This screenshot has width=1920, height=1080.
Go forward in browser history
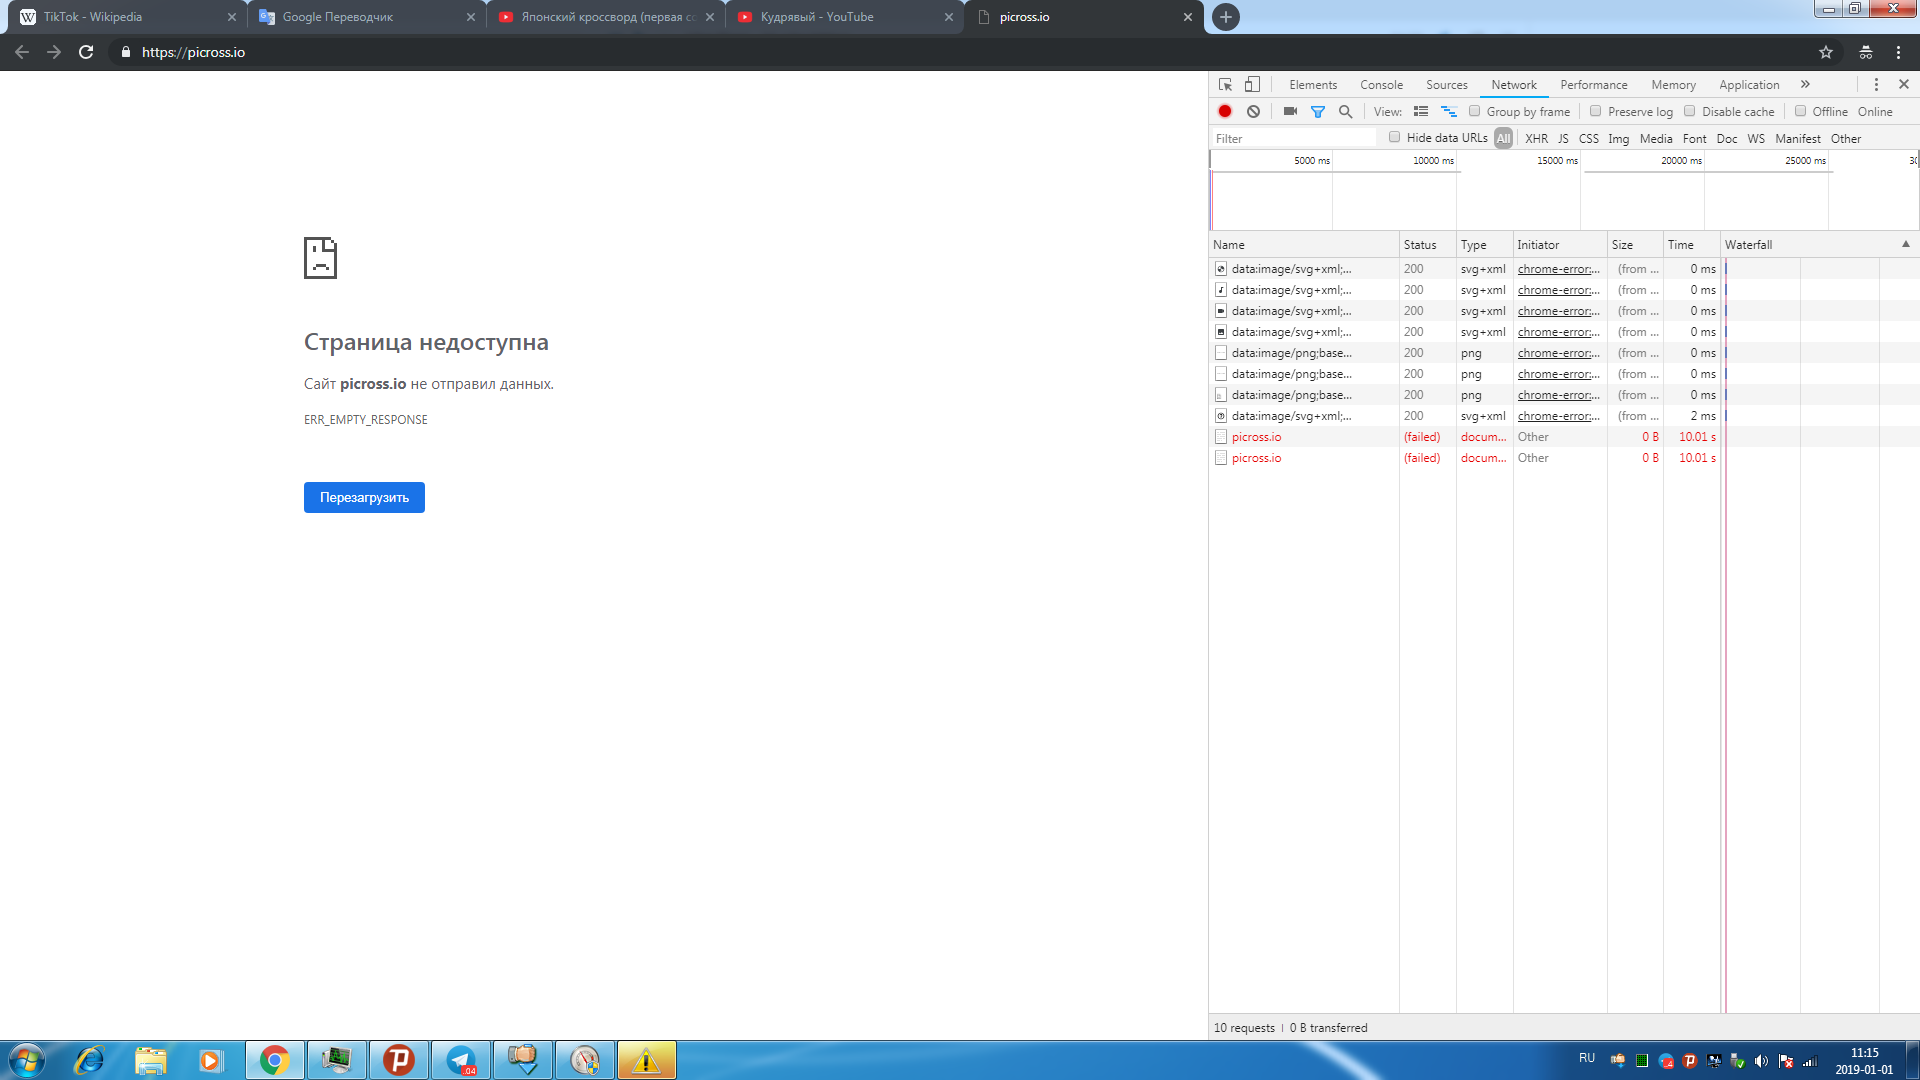54,52
